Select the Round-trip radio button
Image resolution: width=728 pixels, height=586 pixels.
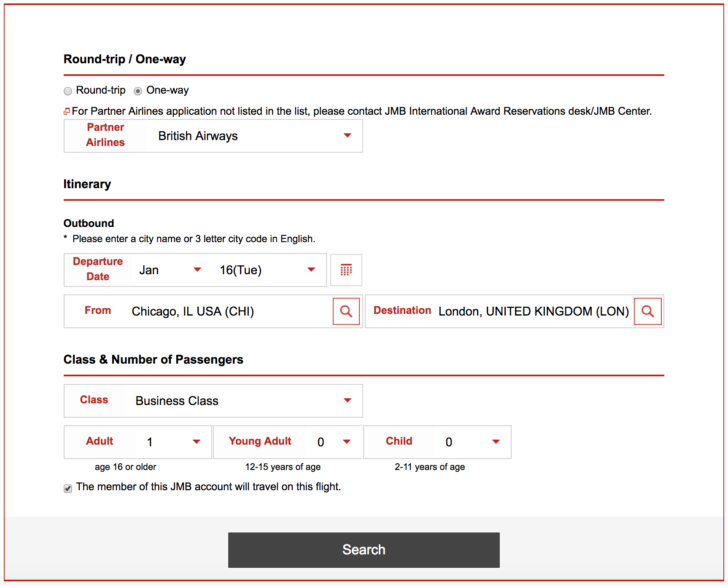click(68, 91)
